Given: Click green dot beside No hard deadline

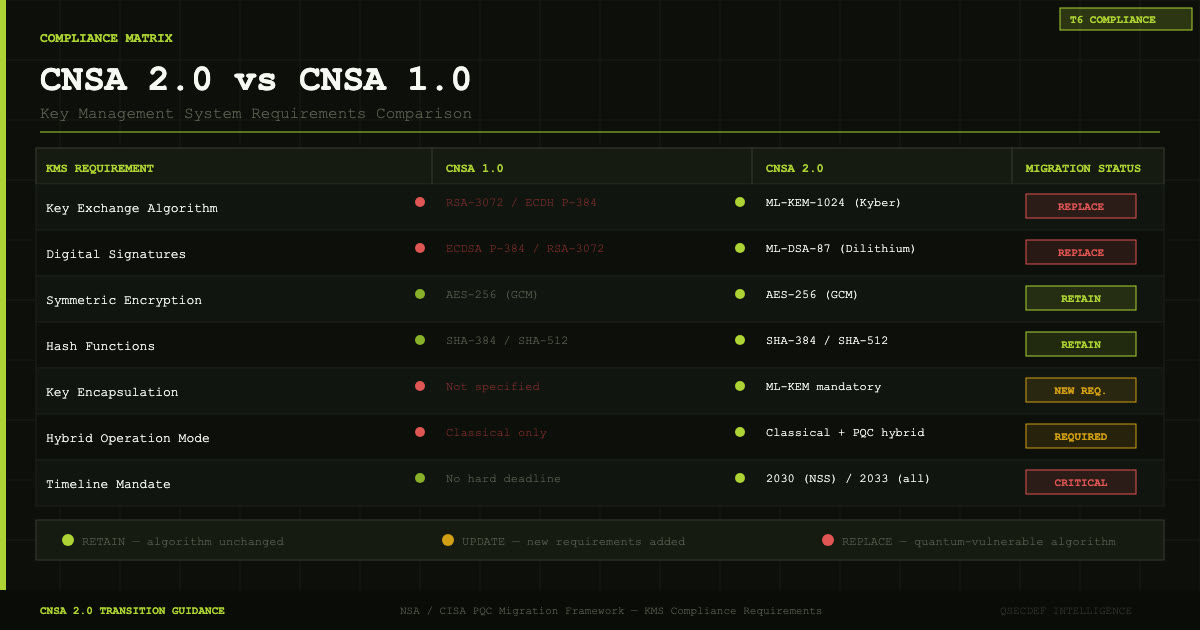Looking at the screenshot, I should point(420,478).
